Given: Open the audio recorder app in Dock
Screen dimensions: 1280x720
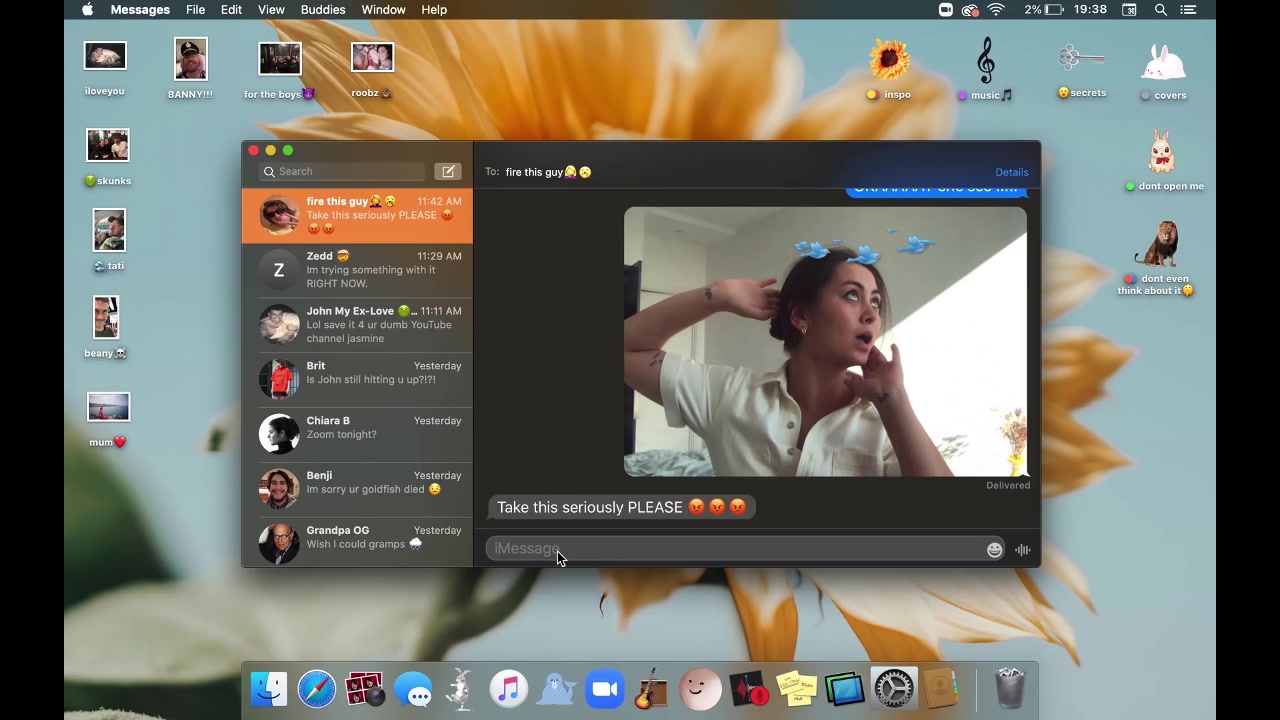Looking at the screenshot, I should pos(748,689).
